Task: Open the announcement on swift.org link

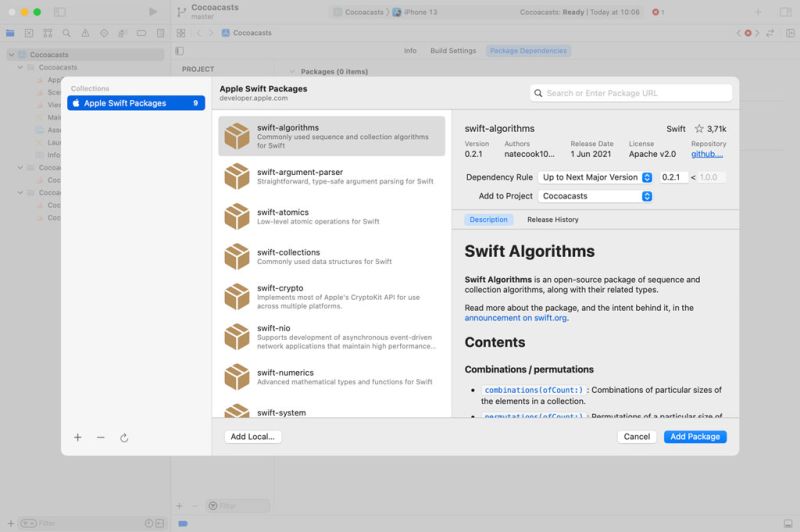Action: click(x=516, y=318)
